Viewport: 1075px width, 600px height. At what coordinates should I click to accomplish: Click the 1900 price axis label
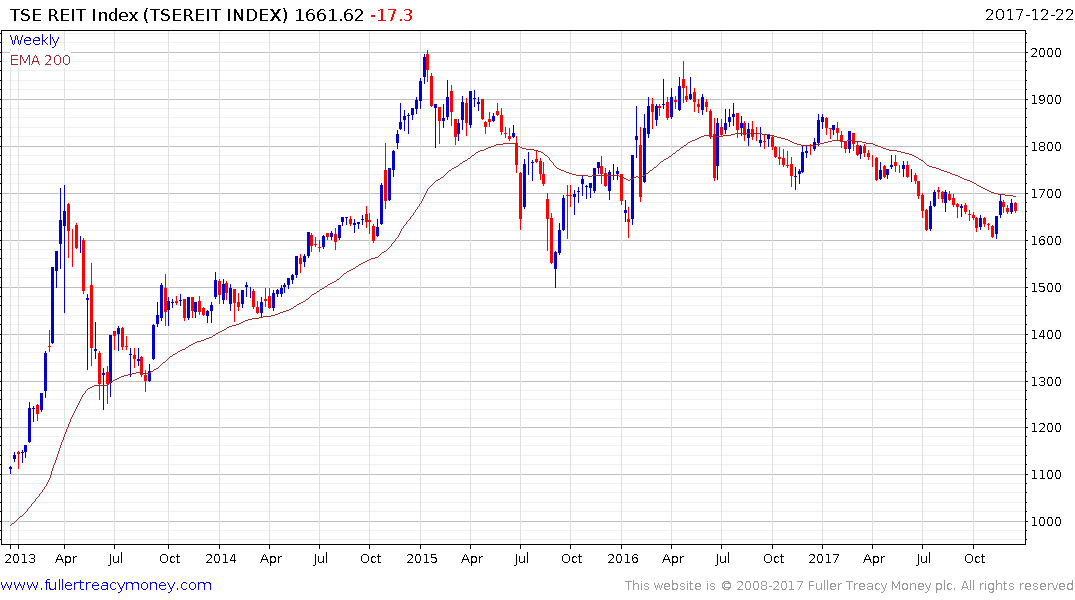(x=1046, y=99)
